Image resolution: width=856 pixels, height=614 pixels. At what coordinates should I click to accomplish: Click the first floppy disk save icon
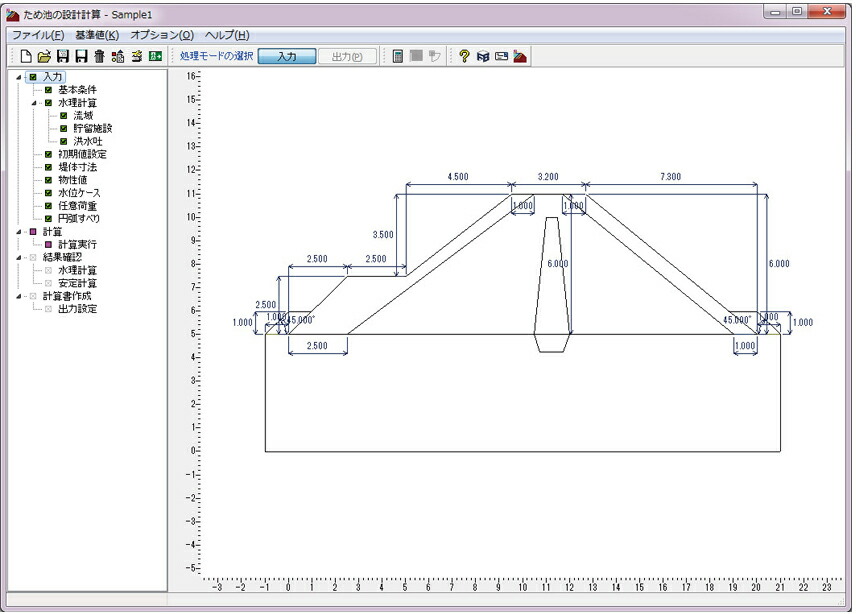tap(63, 56)
